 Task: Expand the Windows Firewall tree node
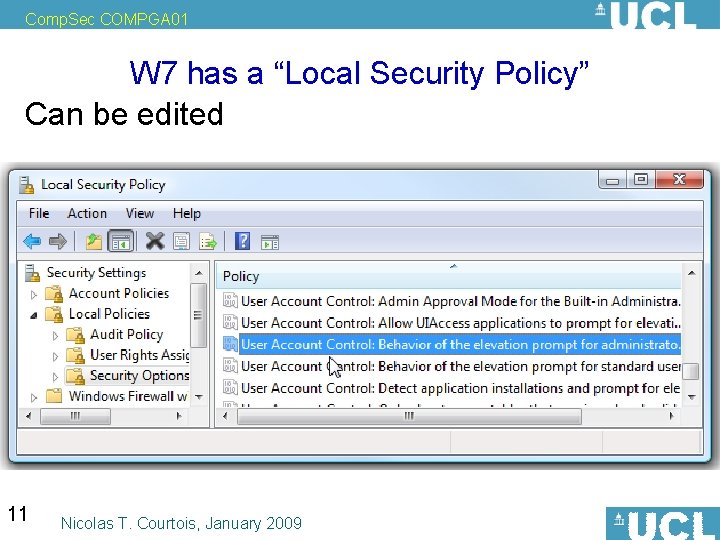point(34,397)
